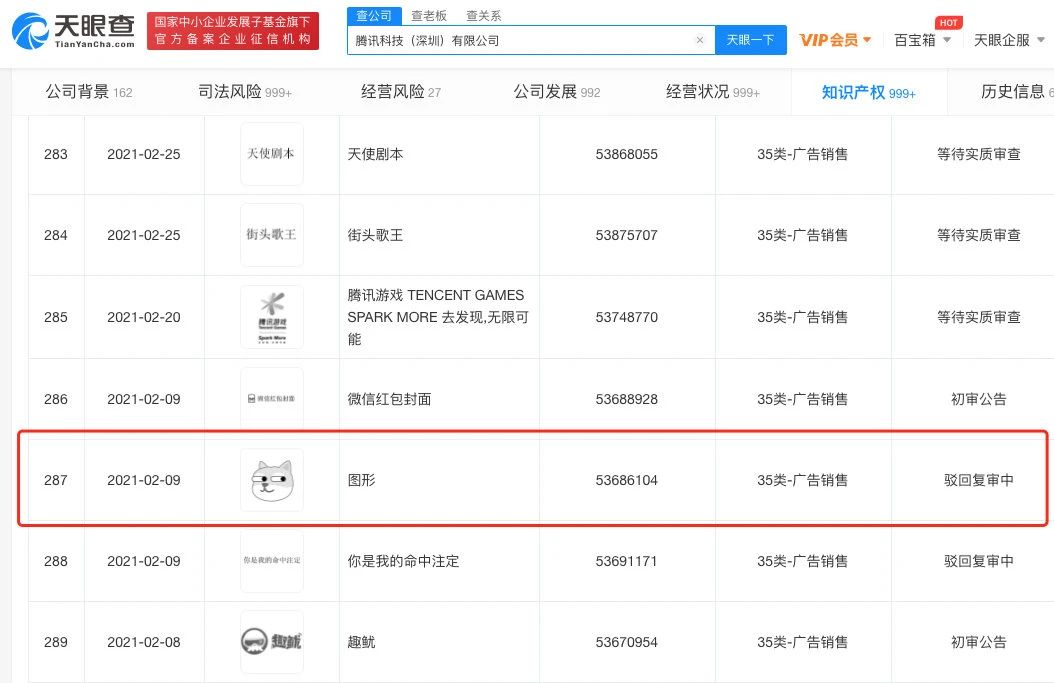1054x683 pixels.
Task: Select registration number 53686104
Action: [626, 480]
